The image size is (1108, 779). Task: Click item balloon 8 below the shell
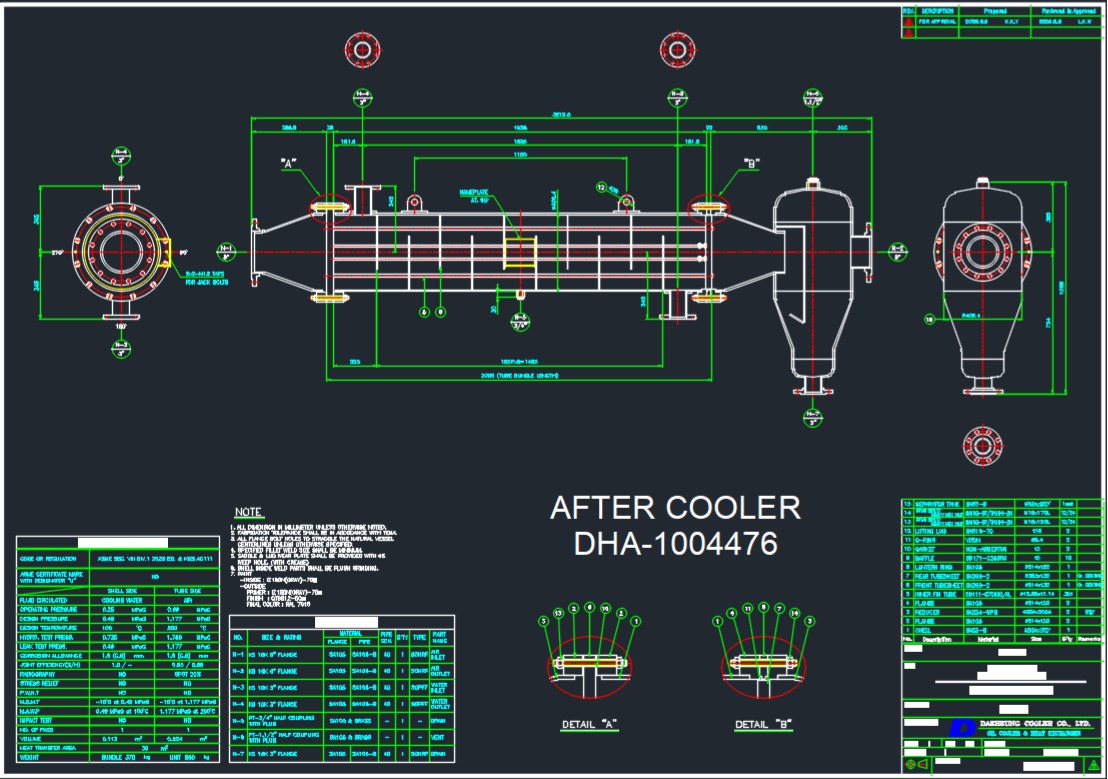coord(440,312)
